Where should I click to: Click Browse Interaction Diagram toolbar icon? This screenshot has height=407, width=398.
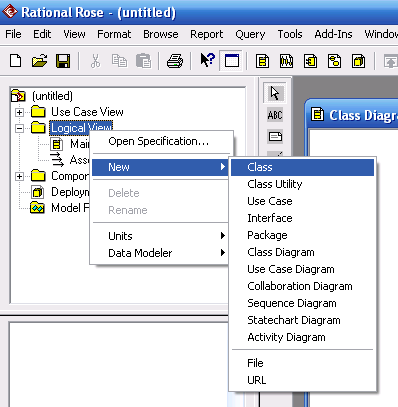(286, 61)
